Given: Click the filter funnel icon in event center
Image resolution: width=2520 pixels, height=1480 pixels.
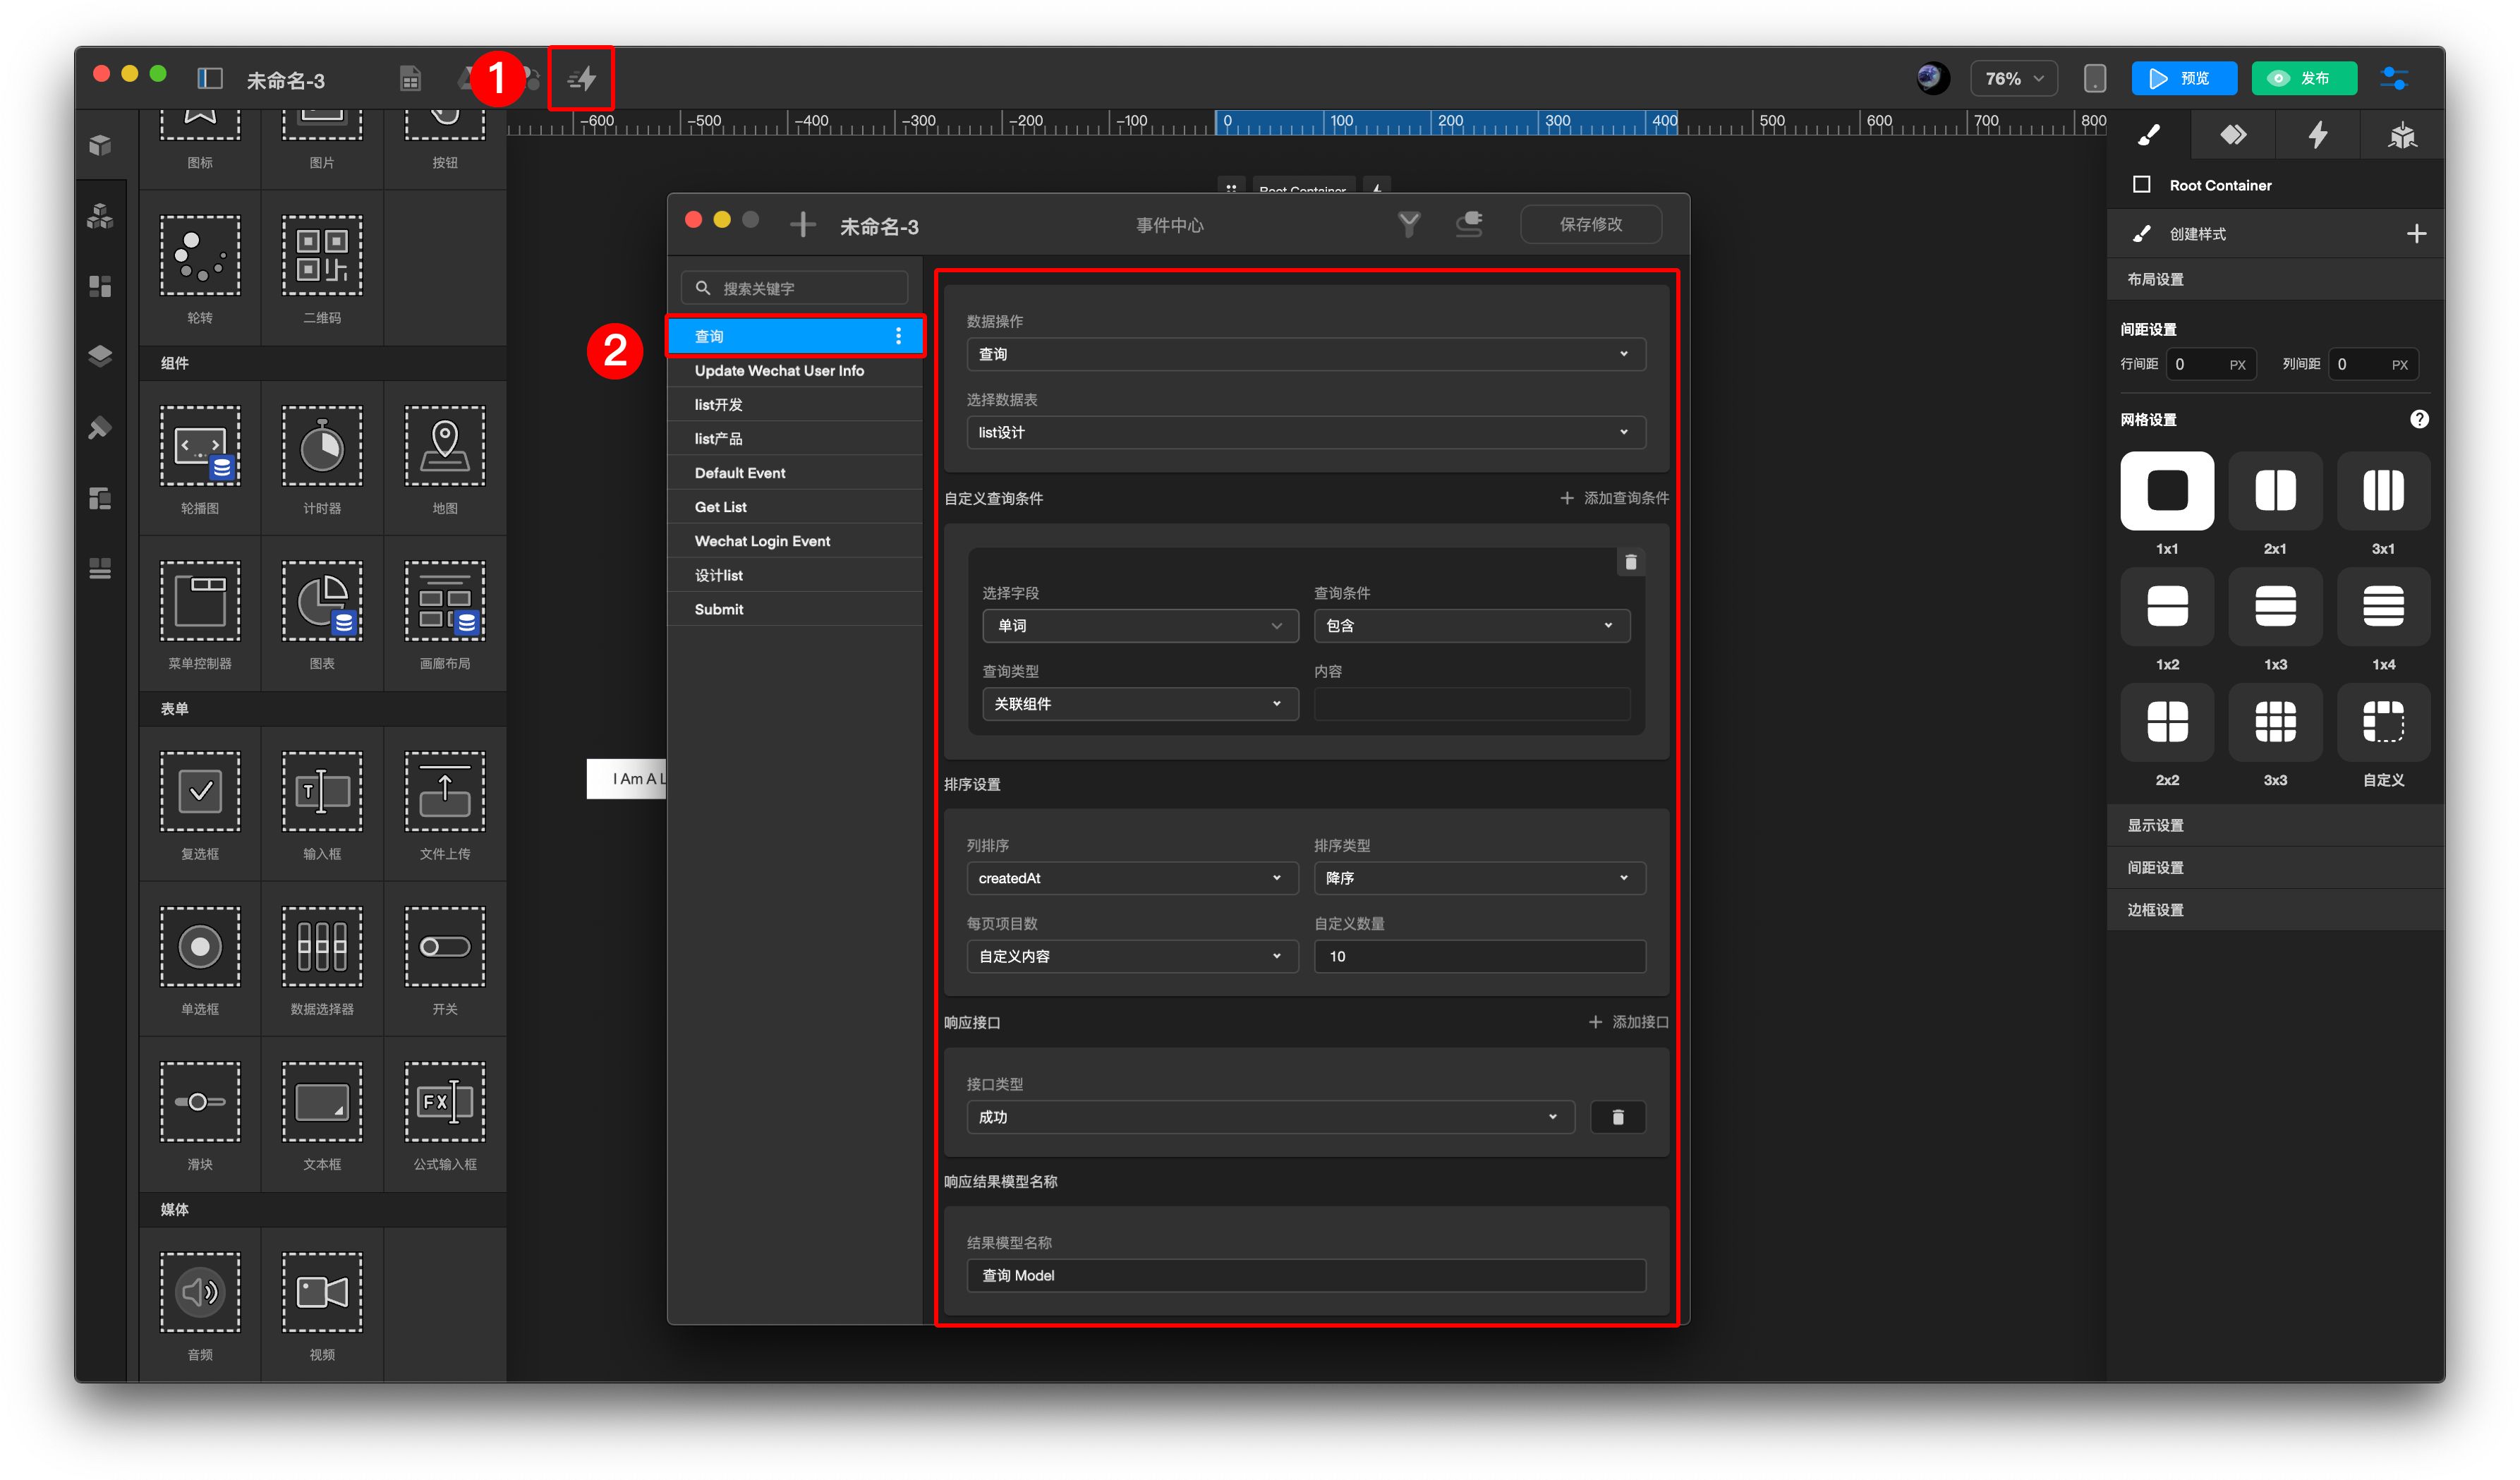Looking at the screenshot, I should pyautogui.click(x=1409, y=224).
